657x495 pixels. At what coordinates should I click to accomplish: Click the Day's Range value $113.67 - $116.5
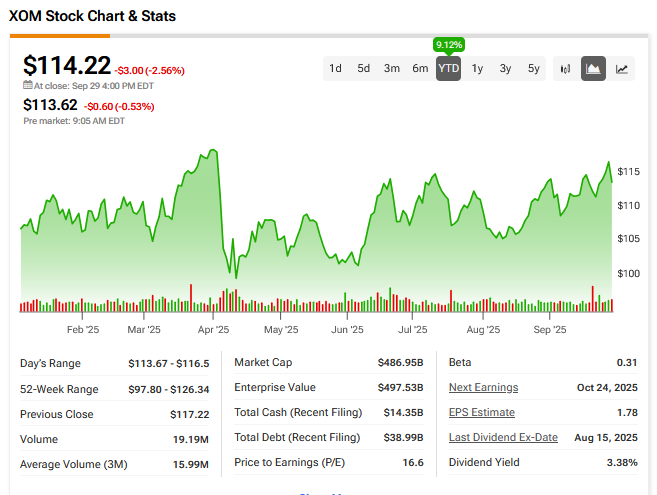[x=168, y=363]
